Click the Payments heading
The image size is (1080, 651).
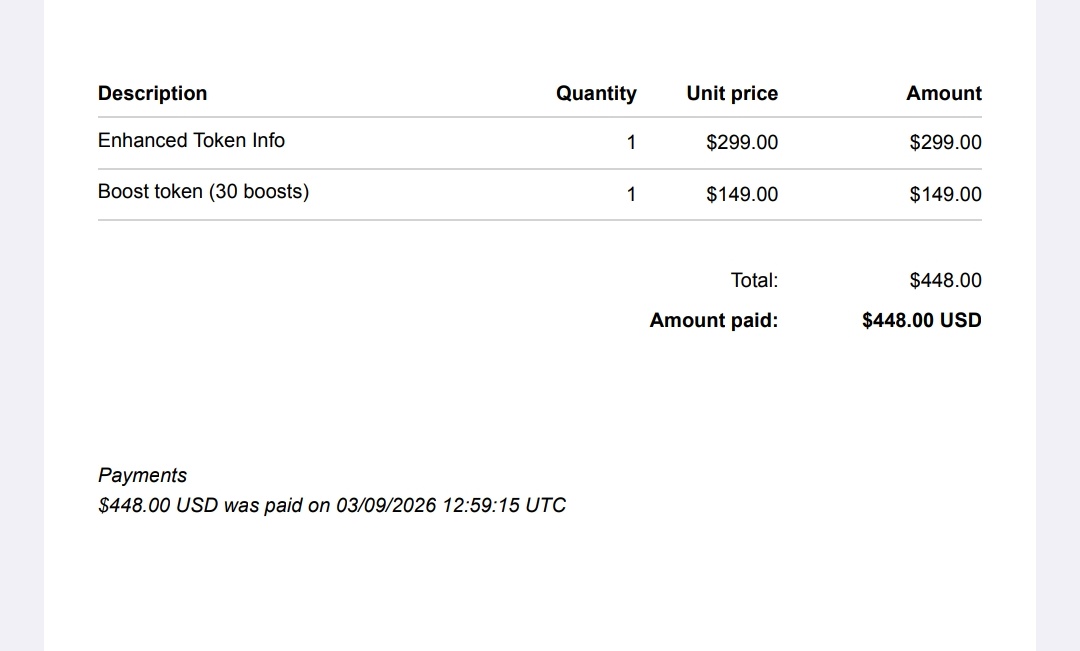click(143, 475)
